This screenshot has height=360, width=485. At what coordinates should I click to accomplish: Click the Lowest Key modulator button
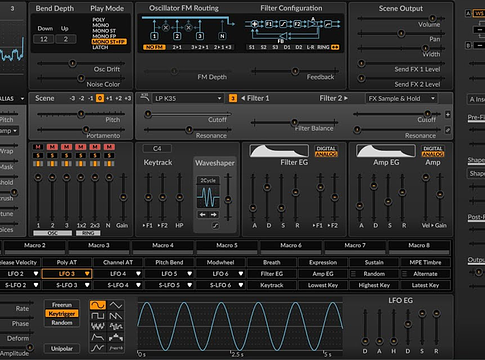click(x=323, y=285)
